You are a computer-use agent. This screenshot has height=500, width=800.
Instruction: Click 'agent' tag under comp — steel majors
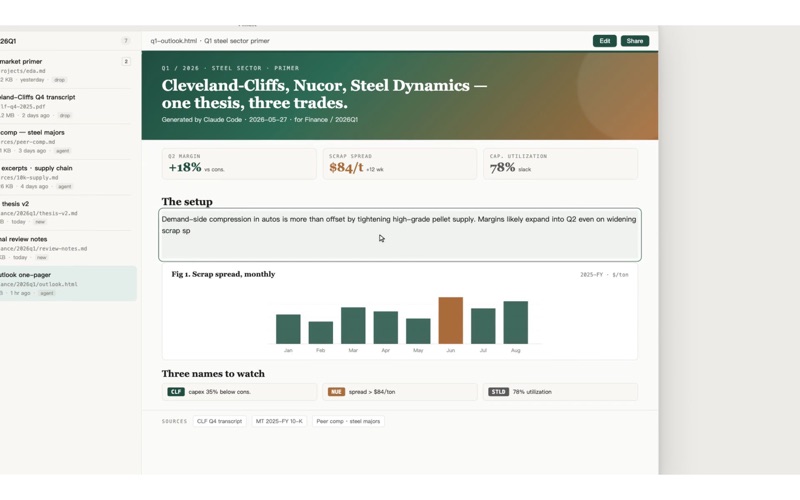tap(63, 151)
